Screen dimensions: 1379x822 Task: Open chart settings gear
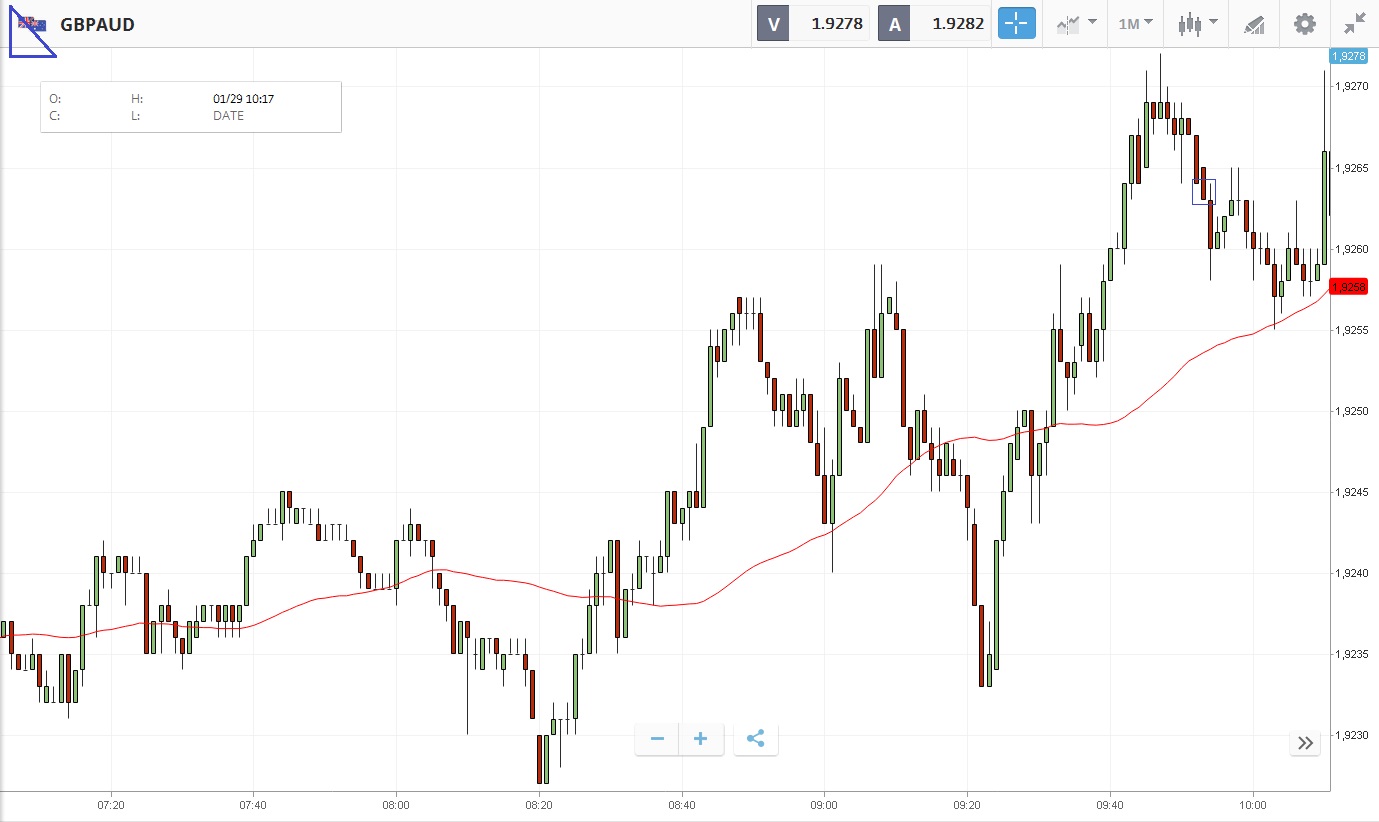tap(1305, 24)
